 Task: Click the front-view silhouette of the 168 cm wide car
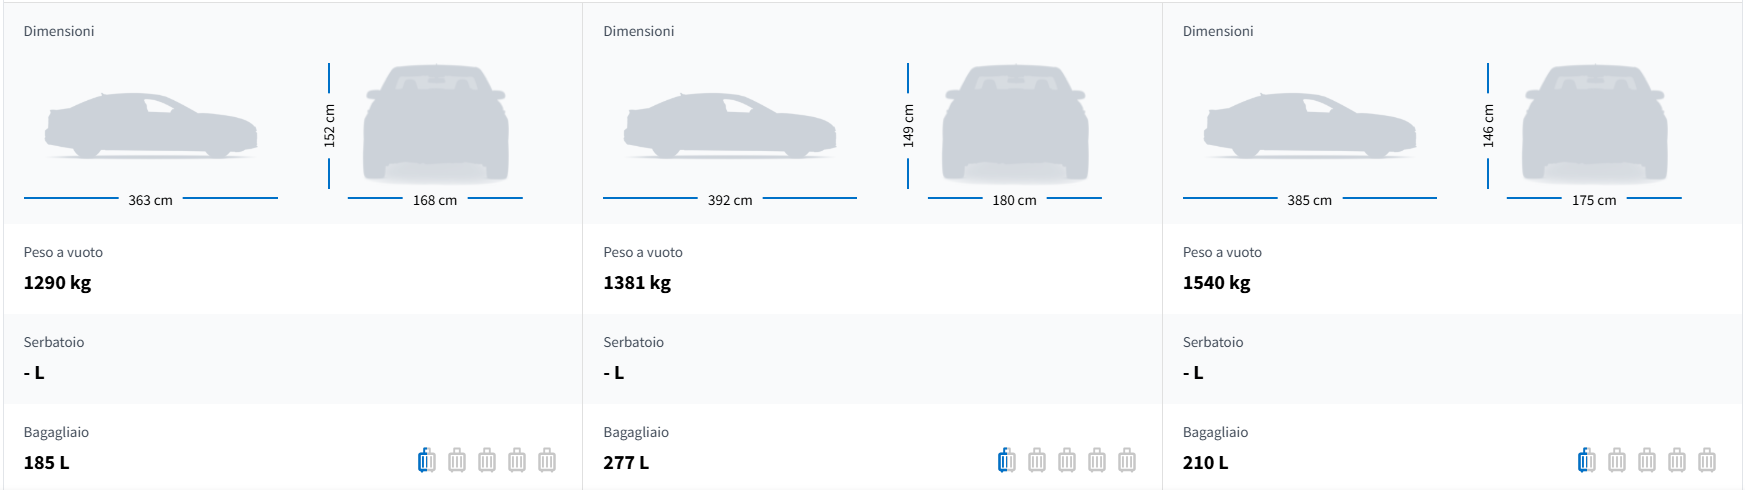436,124
